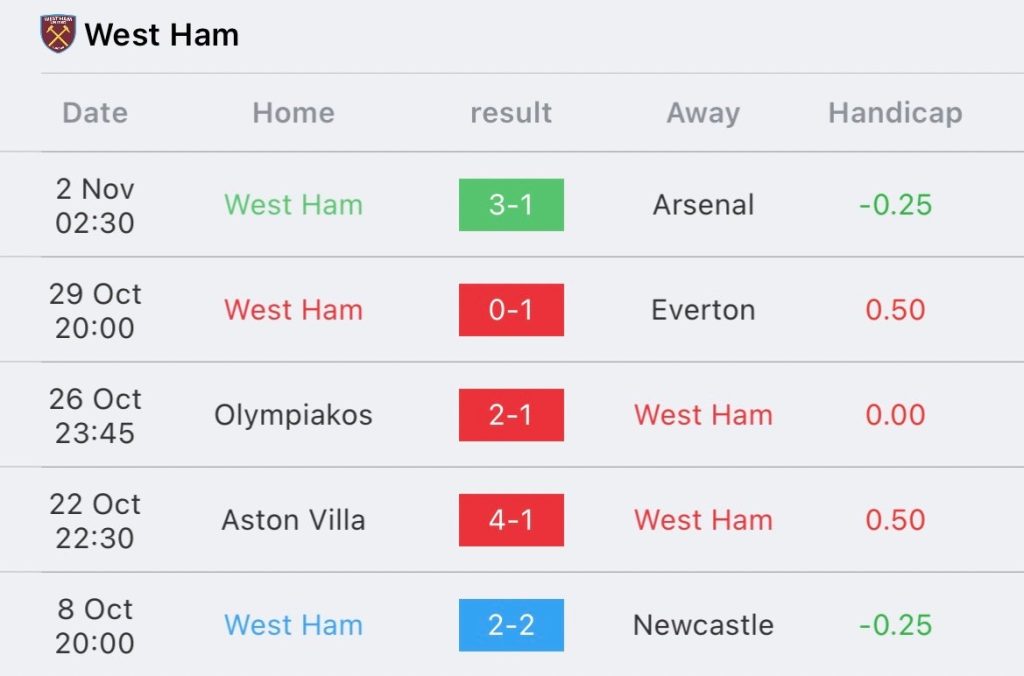Screen dimensions: 1024x676
Task: Open the green 3-1 result badge
Action: pyautogui.click(x=511, y=205)
